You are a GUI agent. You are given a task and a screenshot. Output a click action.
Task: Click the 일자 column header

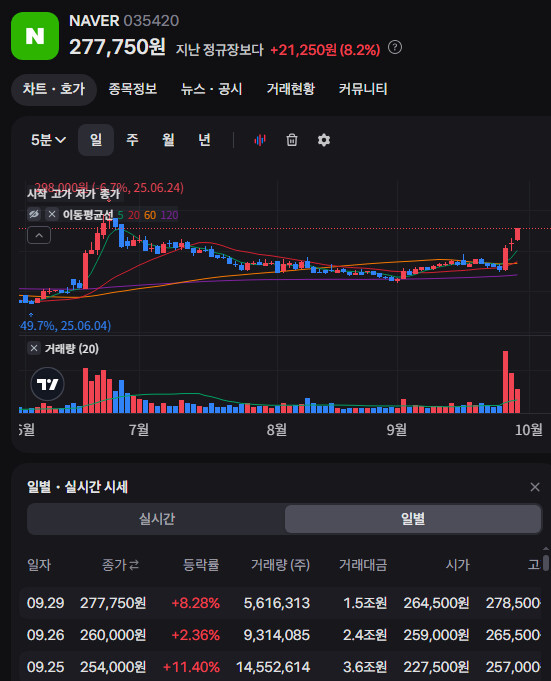tap(39, 565)
